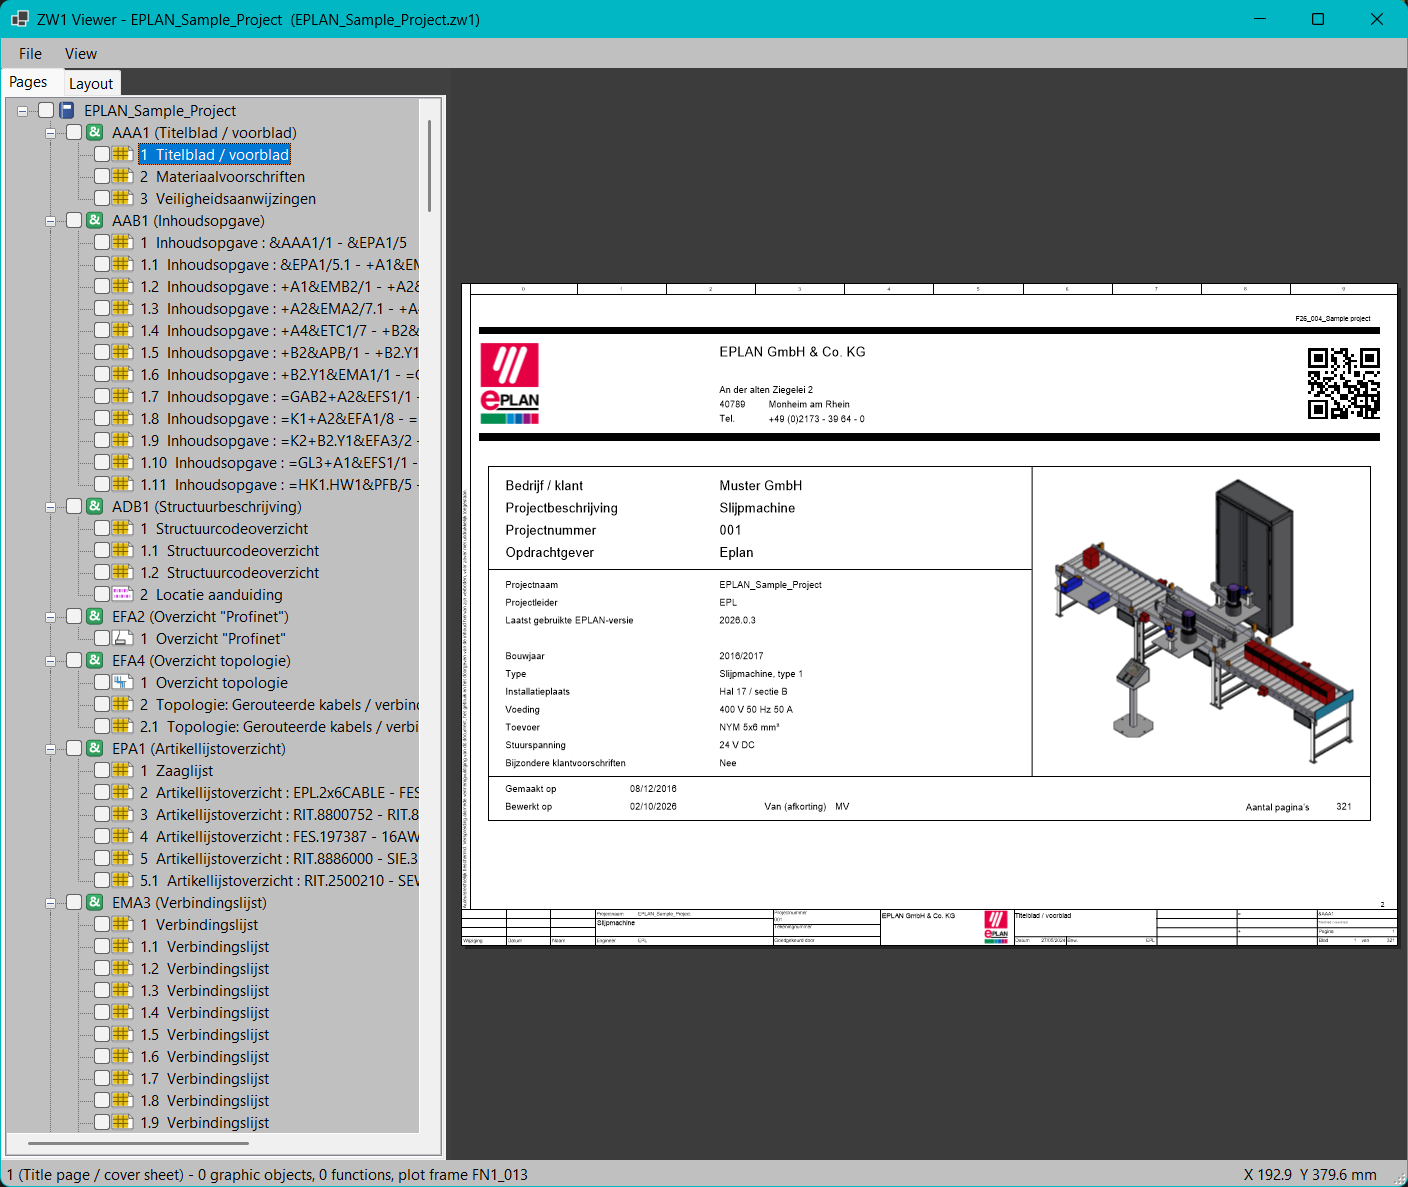Click page icon of 2 Materiaalvoorschriften
Image resolution: width=1408 pixels, height=1187 pixels.
123,177
